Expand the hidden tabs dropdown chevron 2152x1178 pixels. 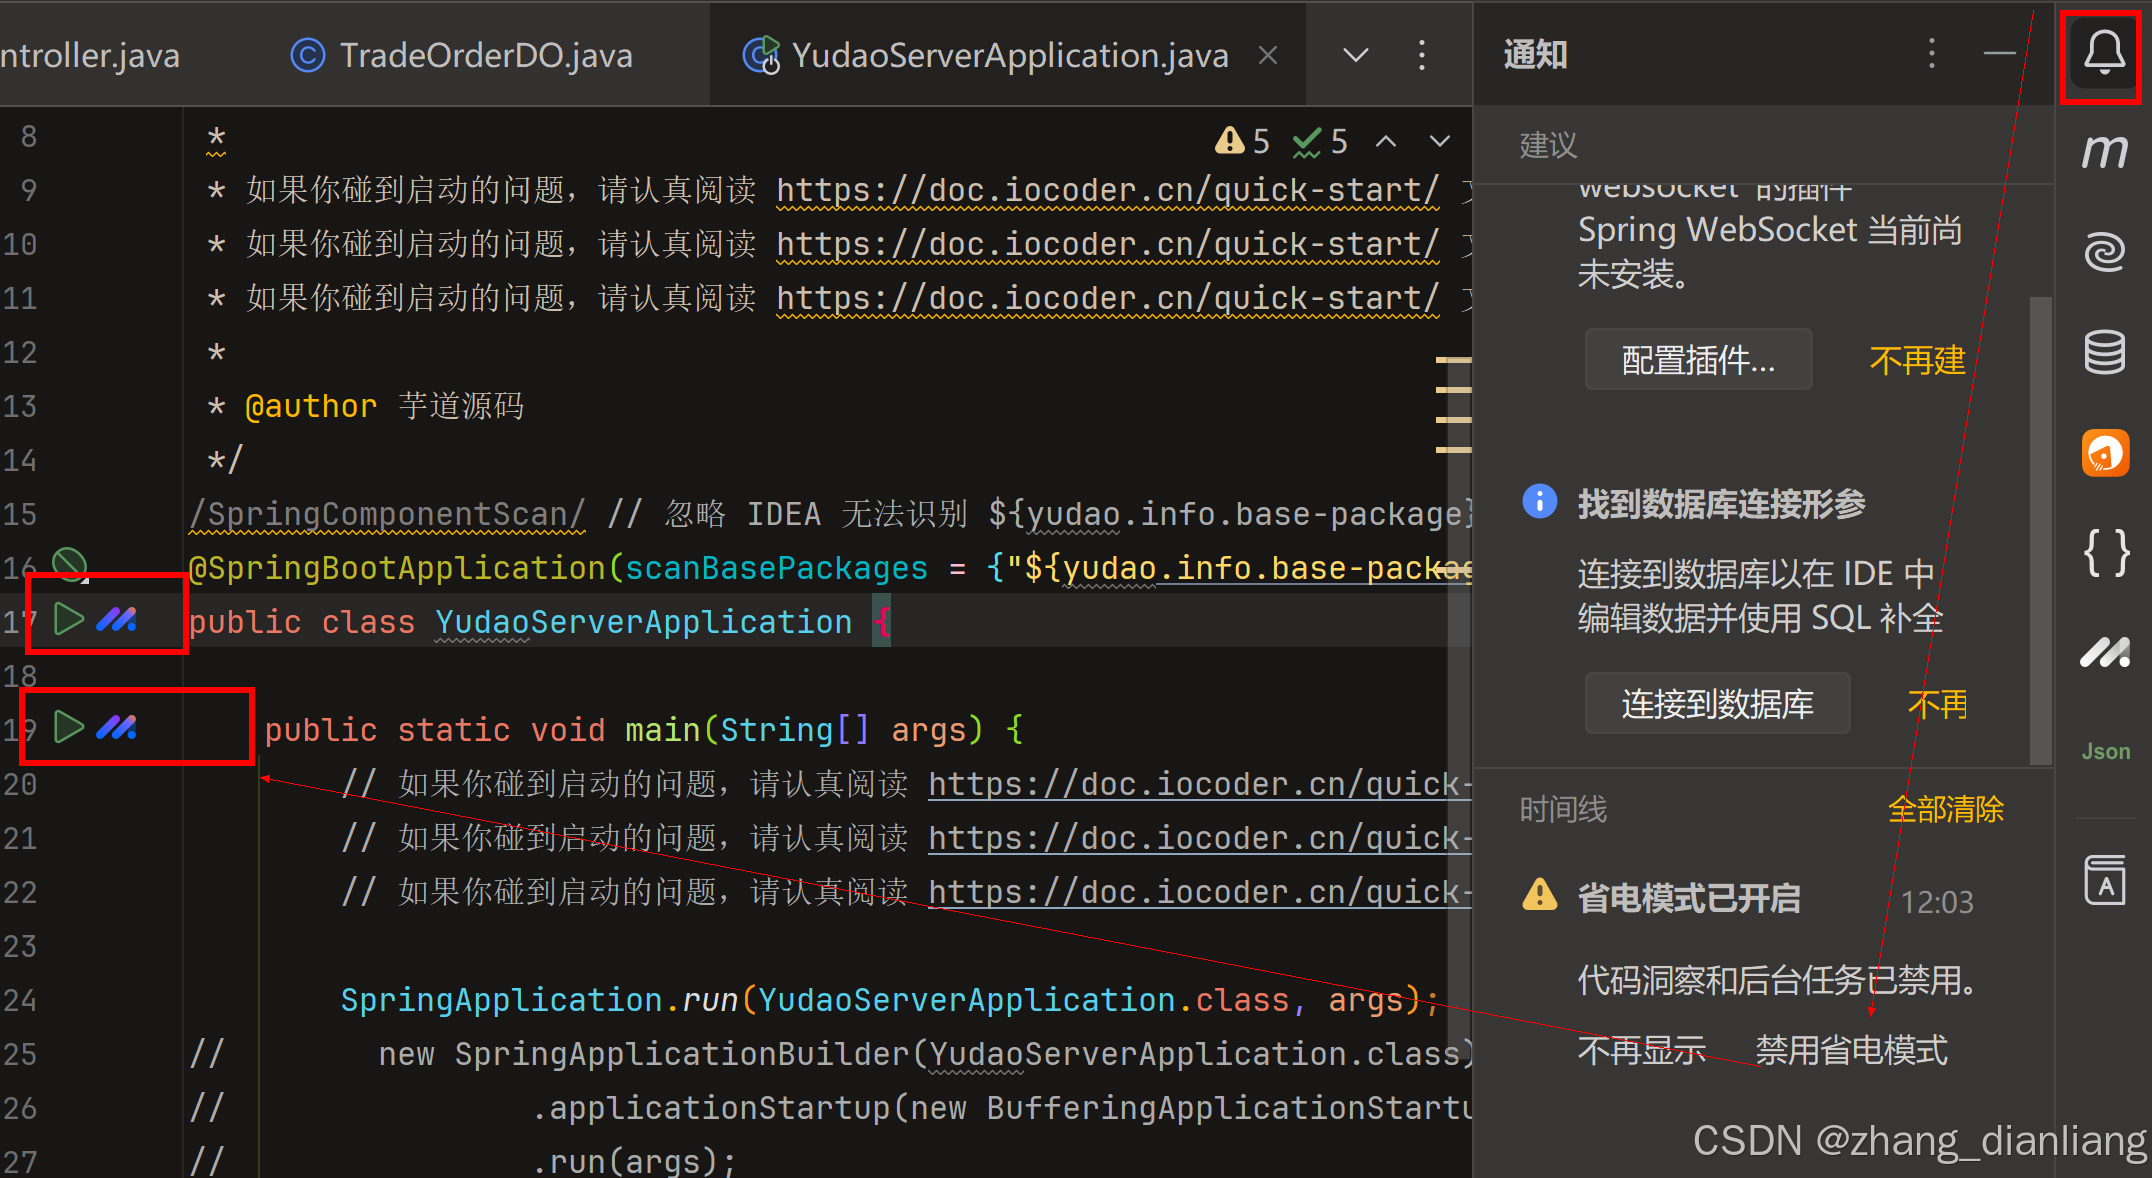coord(1355,55)
